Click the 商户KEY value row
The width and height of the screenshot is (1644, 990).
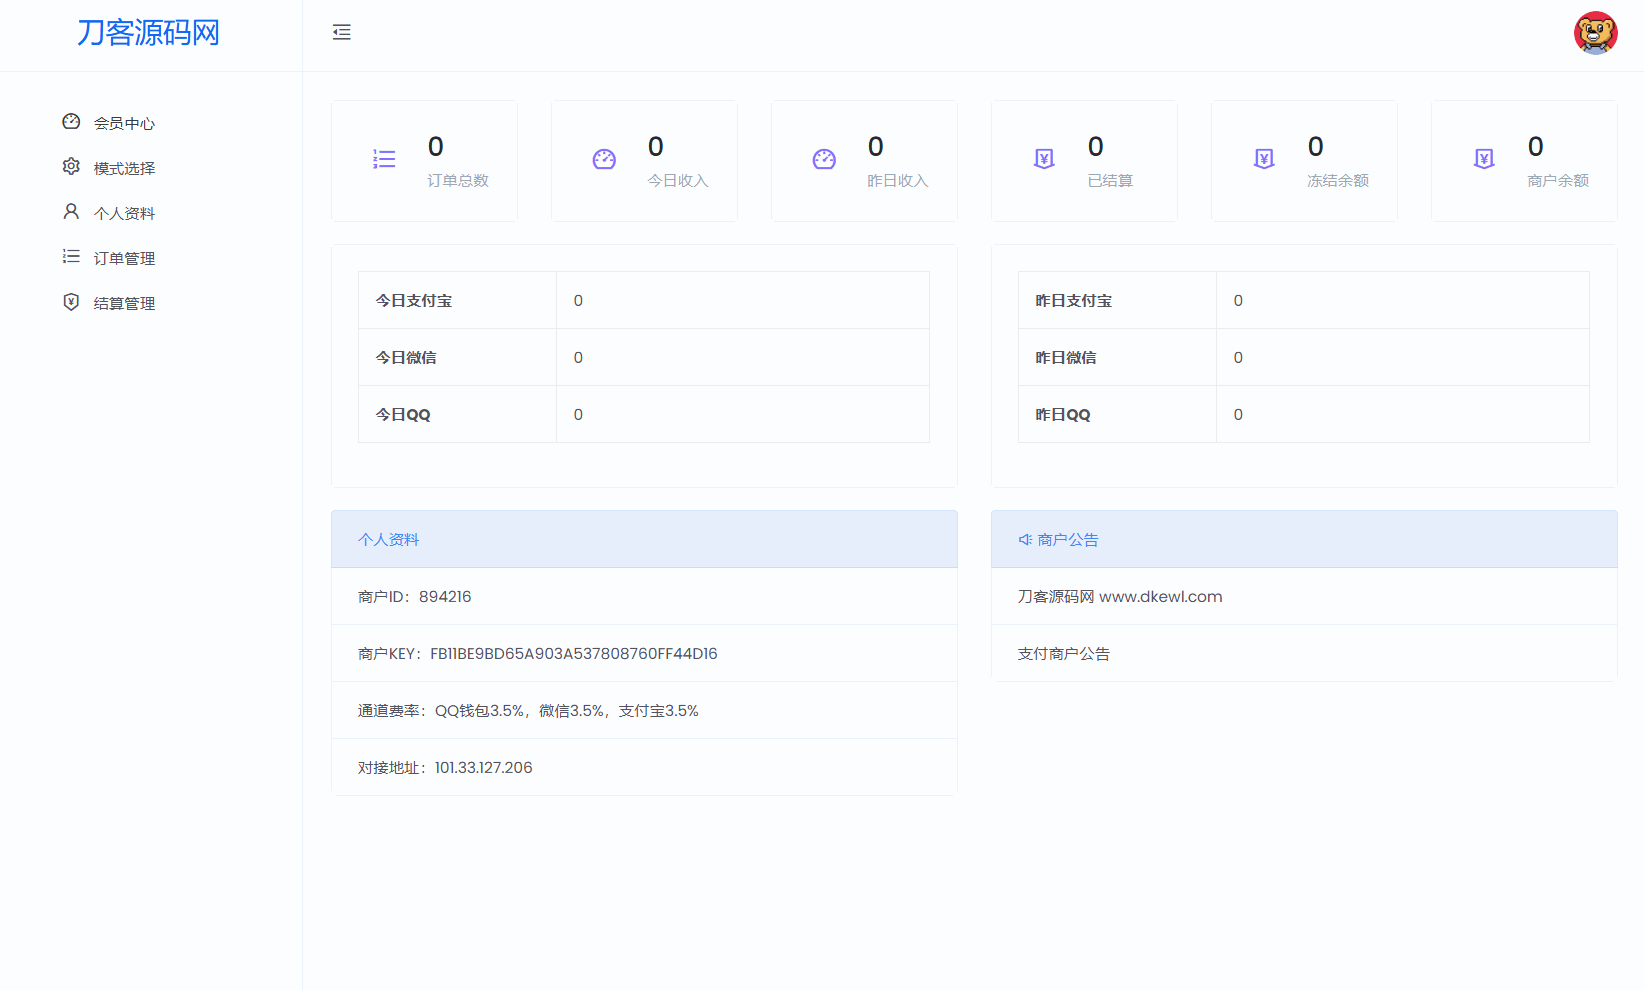pyautogui.click(x=538, y=654)
